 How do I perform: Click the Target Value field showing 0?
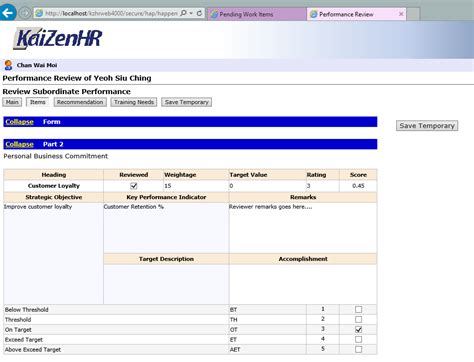(x=267, y=186)
